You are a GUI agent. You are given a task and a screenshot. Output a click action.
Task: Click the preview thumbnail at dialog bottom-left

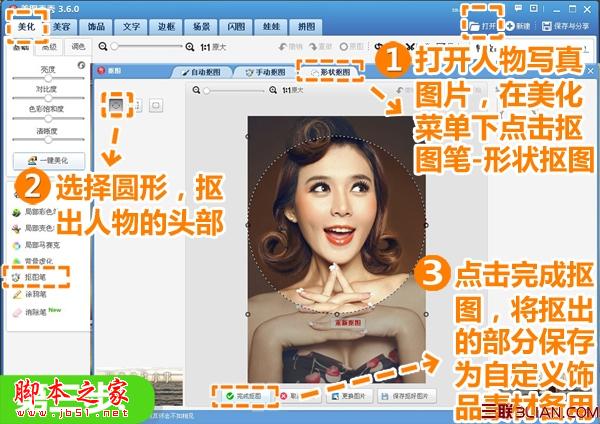[139, 386]
